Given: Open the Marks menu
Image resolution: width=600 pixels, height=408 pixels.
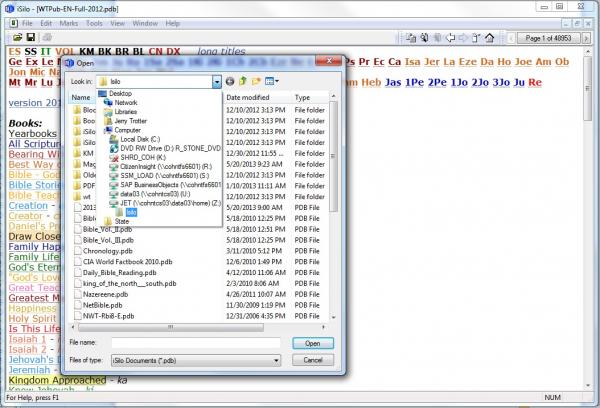Looking at the screenshot, I should pos(67,22).
